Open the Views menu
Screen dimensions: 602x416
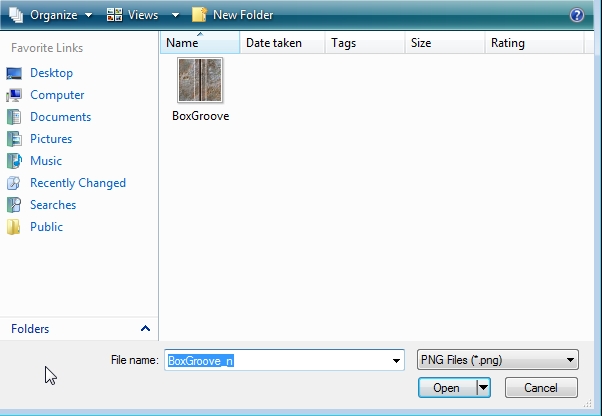132,15
